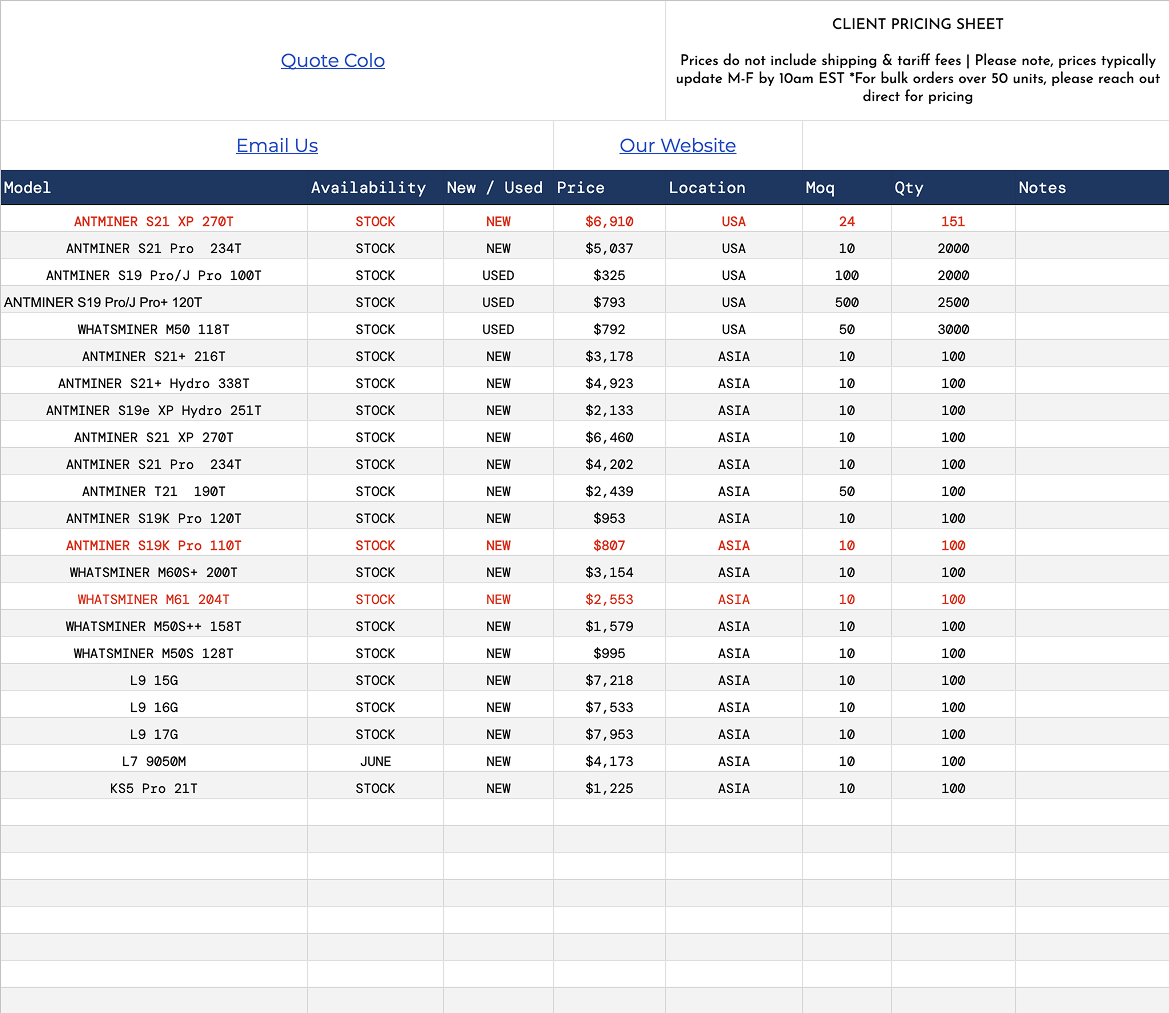Click the ANTMINER S21+ Hydro 338T cell
Image resolution: width=1169 pixels, height=1013 pixels.
coord(154,384)
